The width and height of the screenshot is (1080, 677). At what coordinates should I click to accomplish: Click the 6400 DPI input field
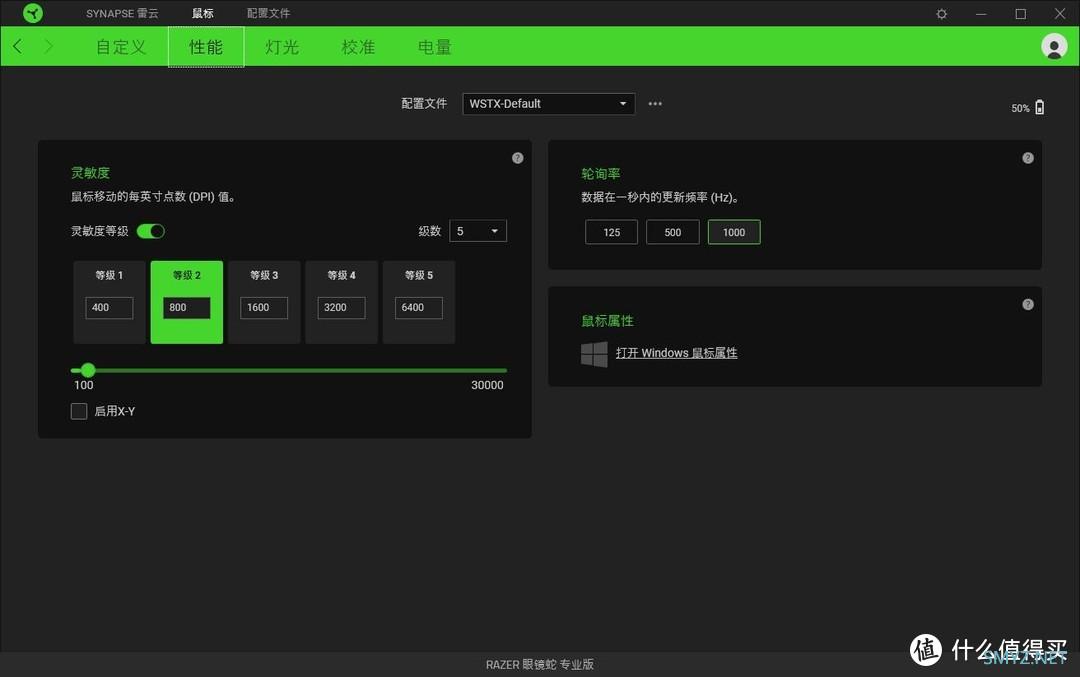419,308
